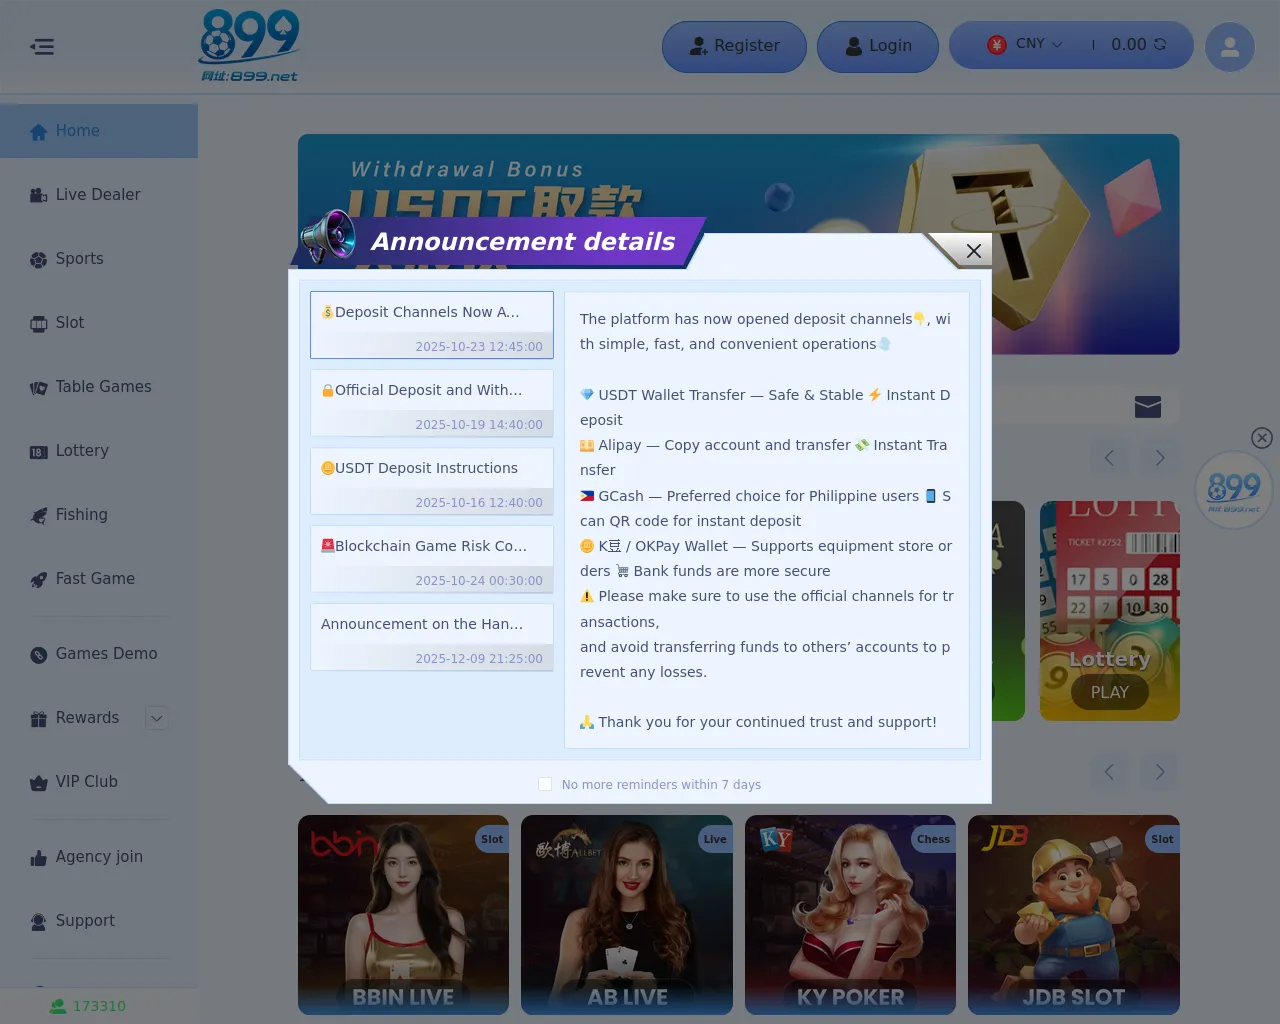This screenshot has height=1024, width=1280.
Task: Click the Slot machine sidebar icon
Action: 39,324
